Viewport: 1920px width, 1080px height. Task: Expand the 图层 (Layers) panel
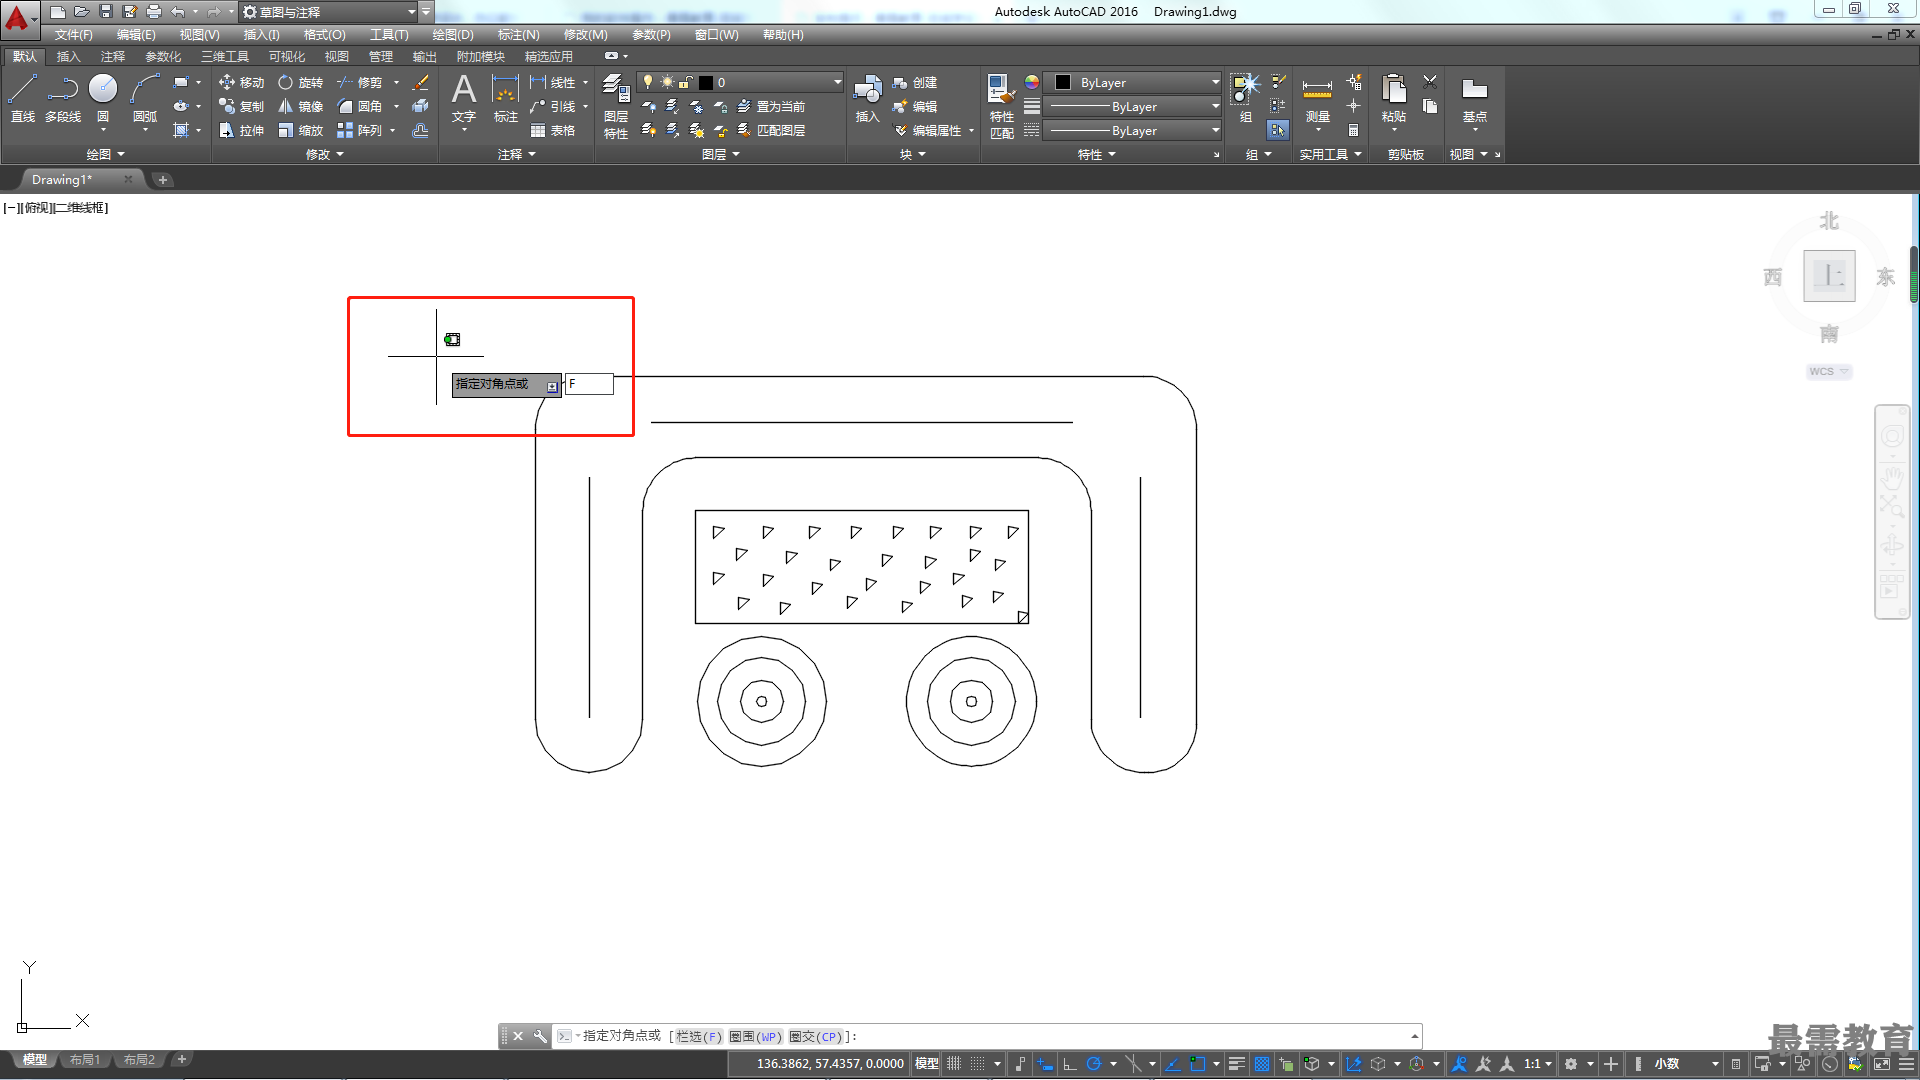pos(720,154)
